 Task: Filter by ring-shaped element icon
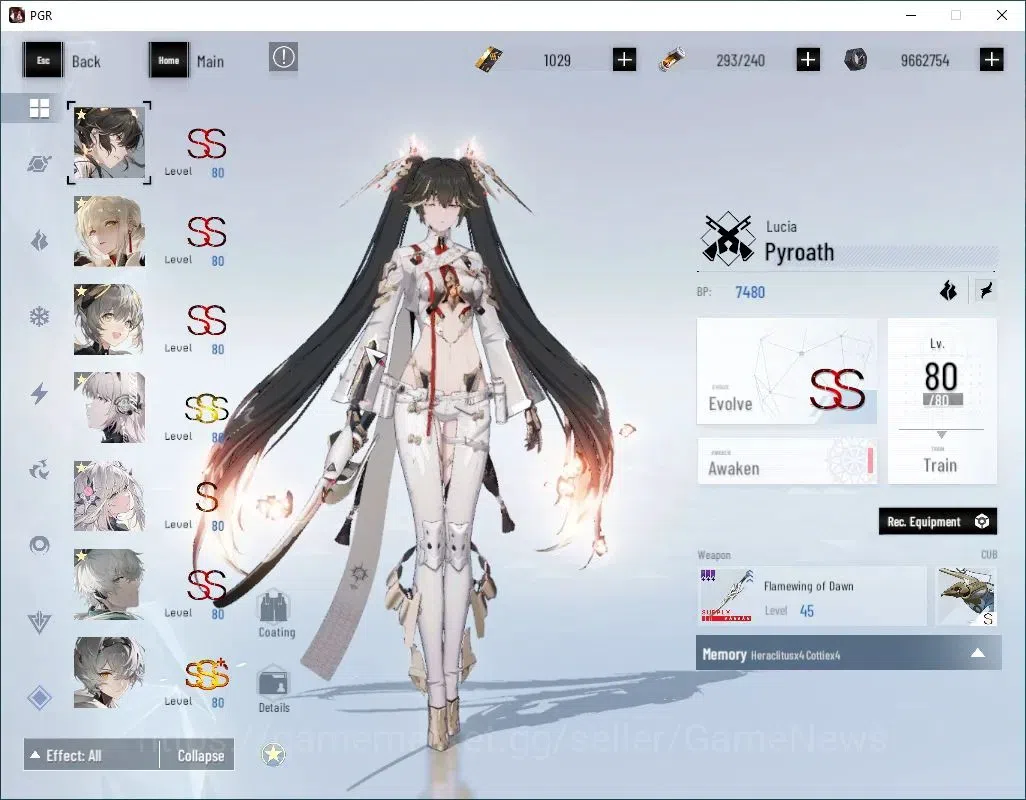click(39, 545)
